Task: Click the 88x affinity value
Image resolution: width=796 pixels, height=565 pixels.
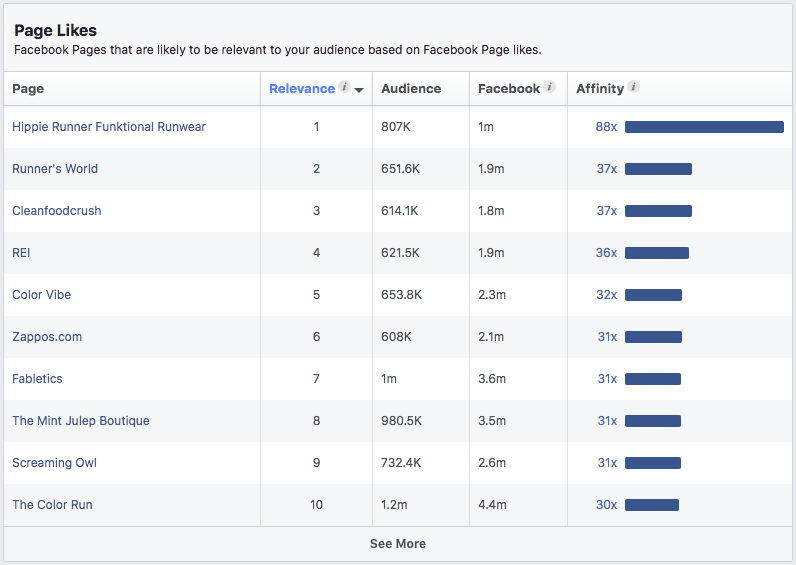Action: pos(606,127)
